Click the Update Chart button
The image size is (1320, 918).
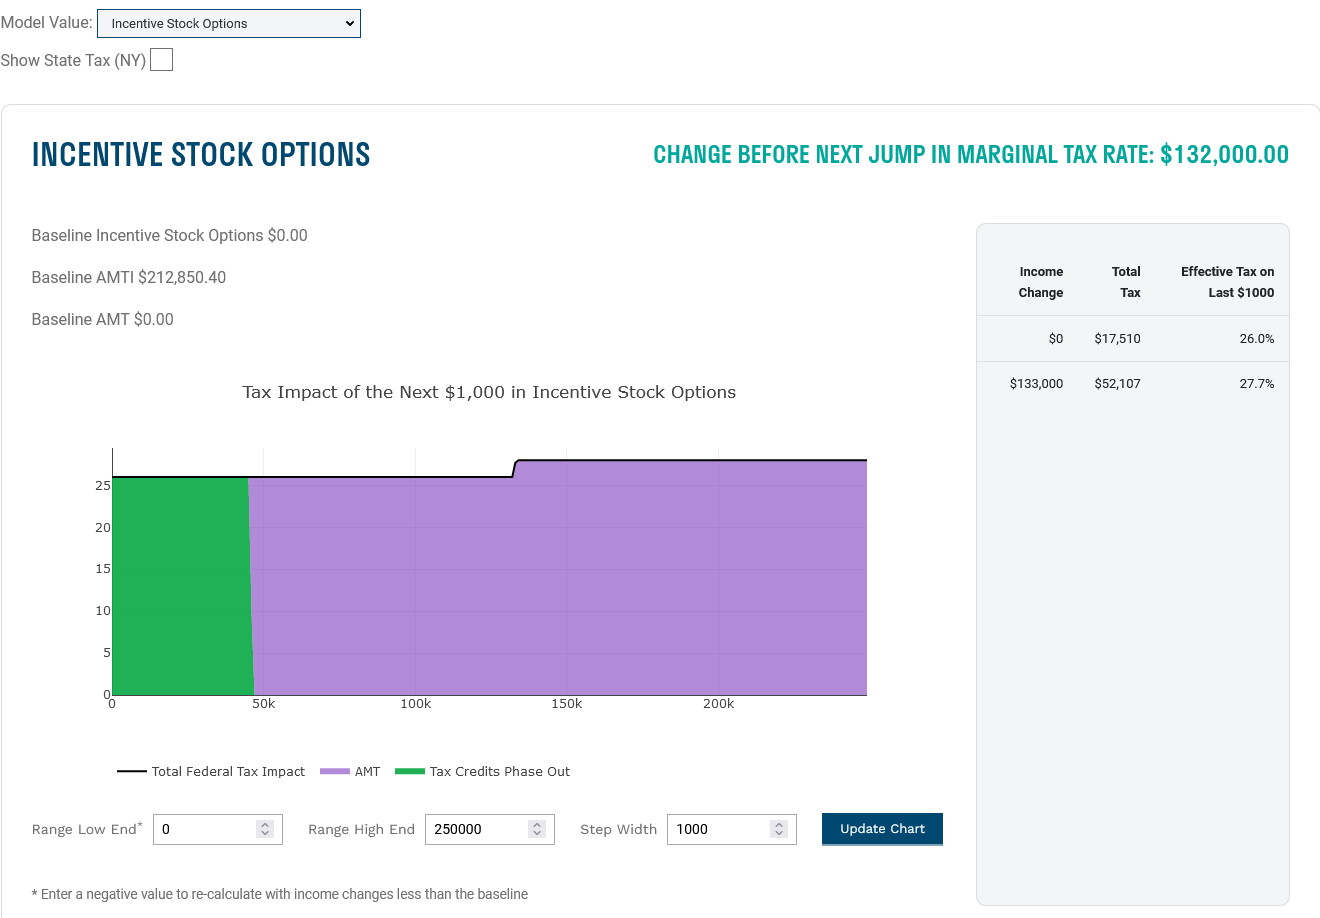click(882, 829)
